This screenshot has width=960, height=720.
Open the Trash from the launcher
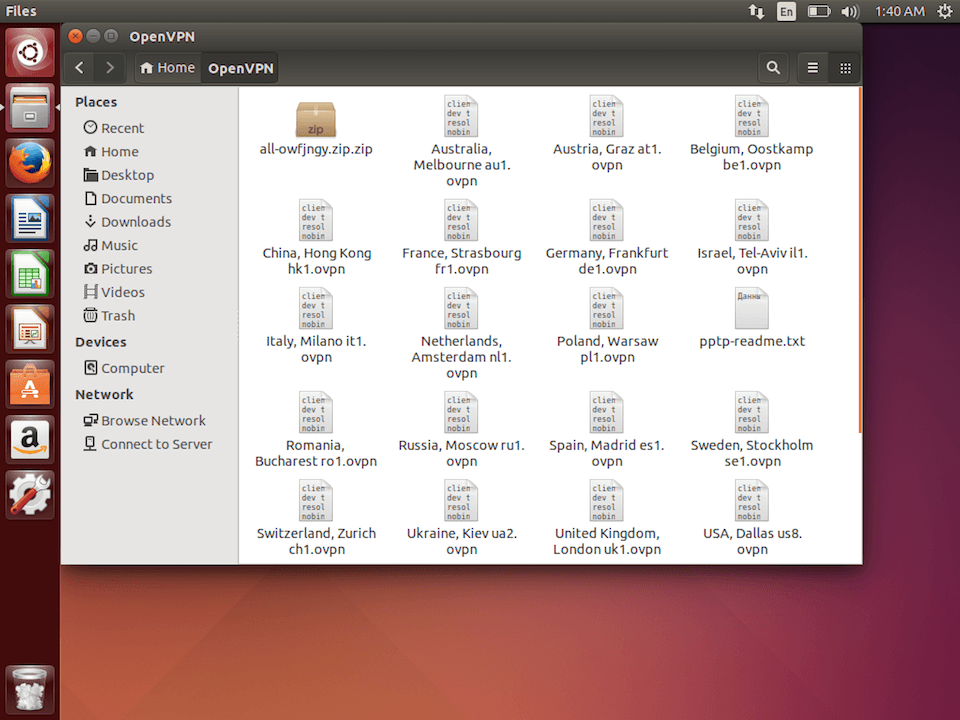[30, 688]
